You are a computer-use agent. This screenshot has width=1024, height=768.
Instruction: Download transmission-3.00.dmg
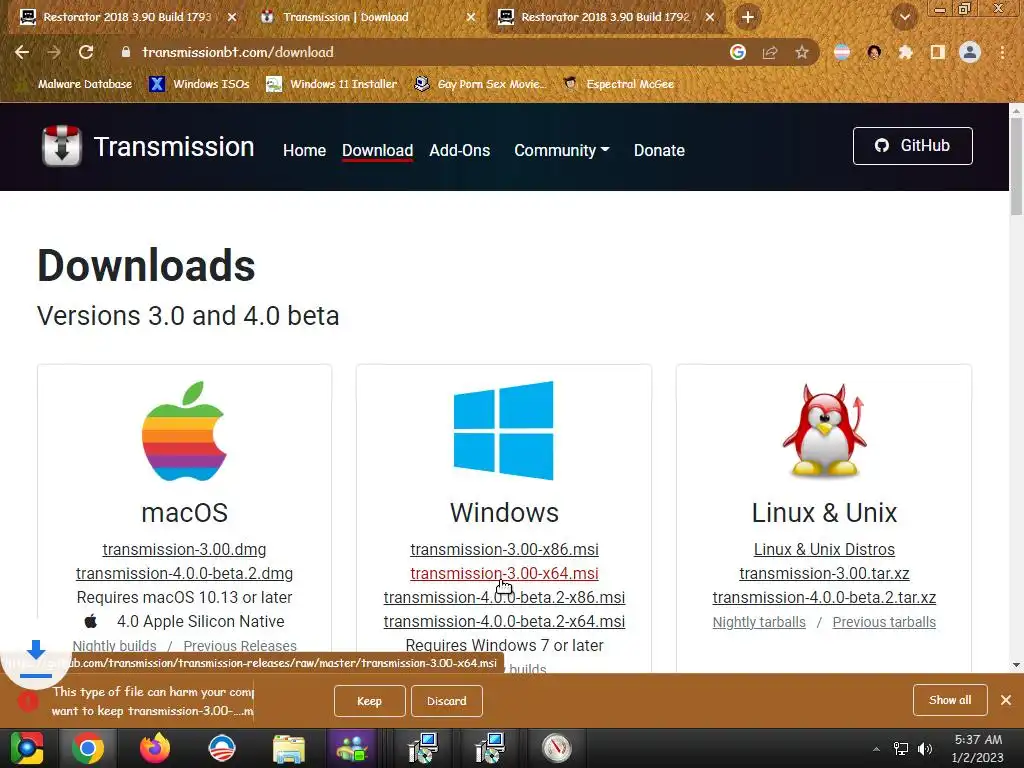tap(184, 549)
